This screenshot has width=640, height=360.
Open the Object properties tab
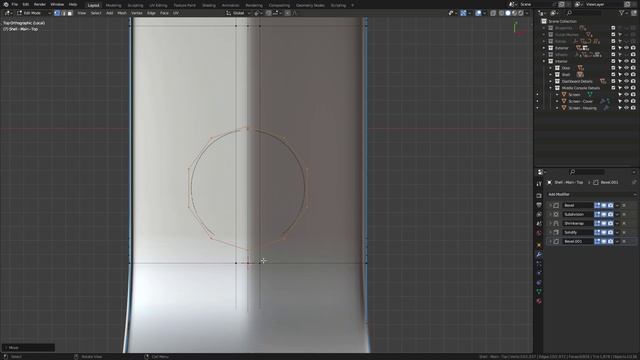[x=539, y=245]
